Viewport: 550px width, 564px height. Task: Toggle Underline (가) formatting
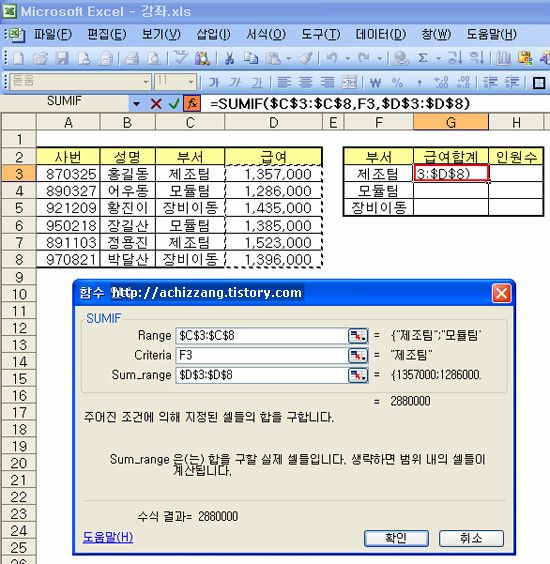(x=257, y=83)
